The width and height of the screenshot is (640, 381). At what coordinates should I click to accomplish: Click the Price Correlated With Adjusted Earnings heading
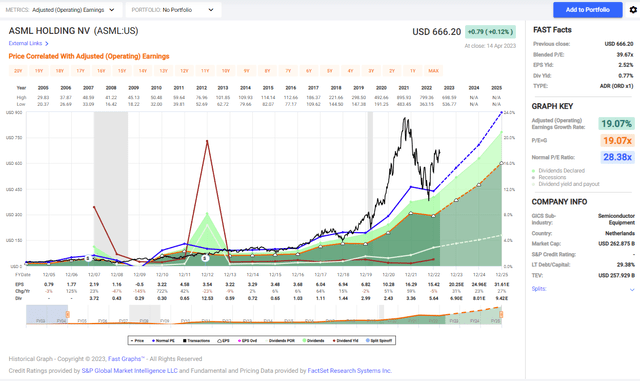(x=89, y=56)
